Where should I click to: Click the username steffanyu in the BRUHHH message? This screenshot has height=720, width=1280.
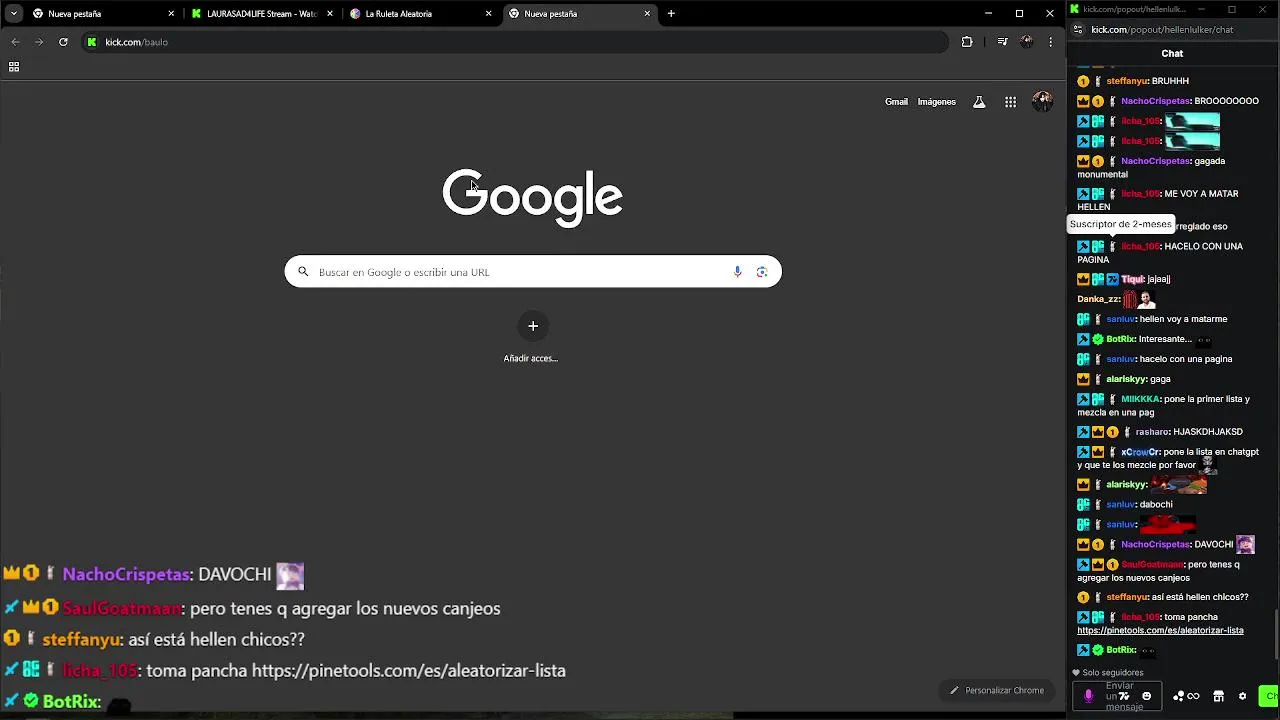(x=1127, y=81)
